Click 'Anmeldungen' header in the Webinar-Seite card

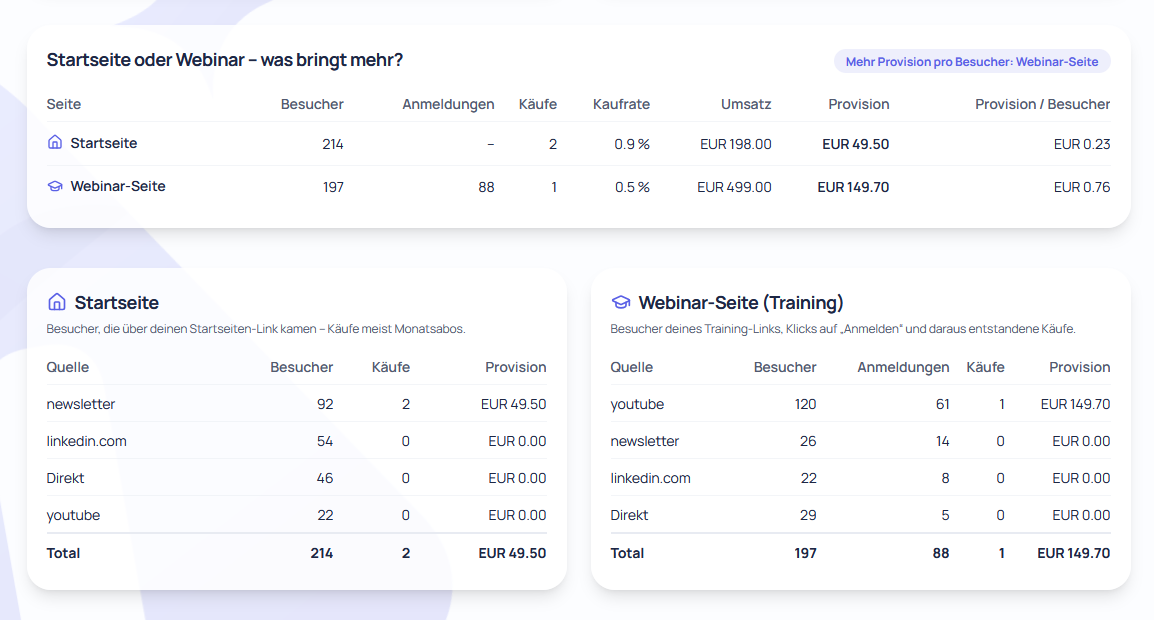903,367
